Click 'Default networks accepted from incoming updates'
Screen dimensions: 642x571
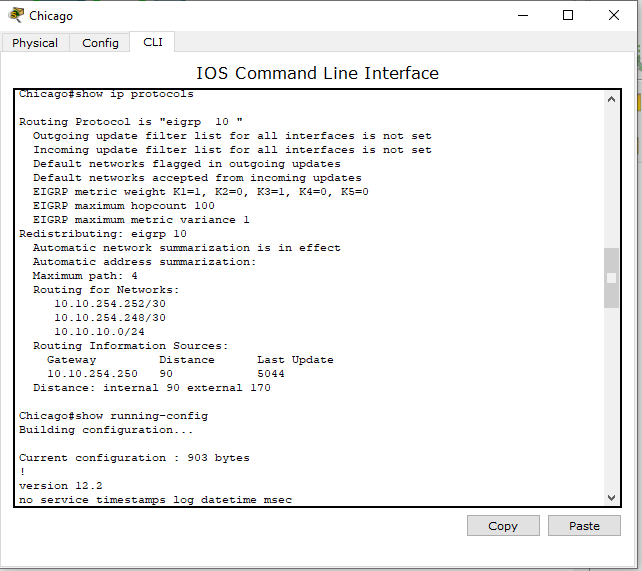click(x=197, y=178)
